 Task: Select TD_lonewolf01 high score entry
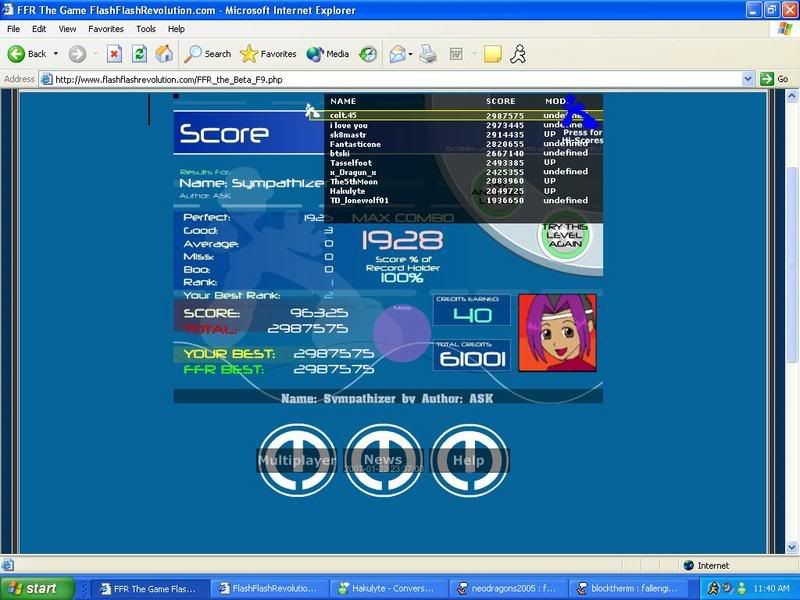coord(458,201)
